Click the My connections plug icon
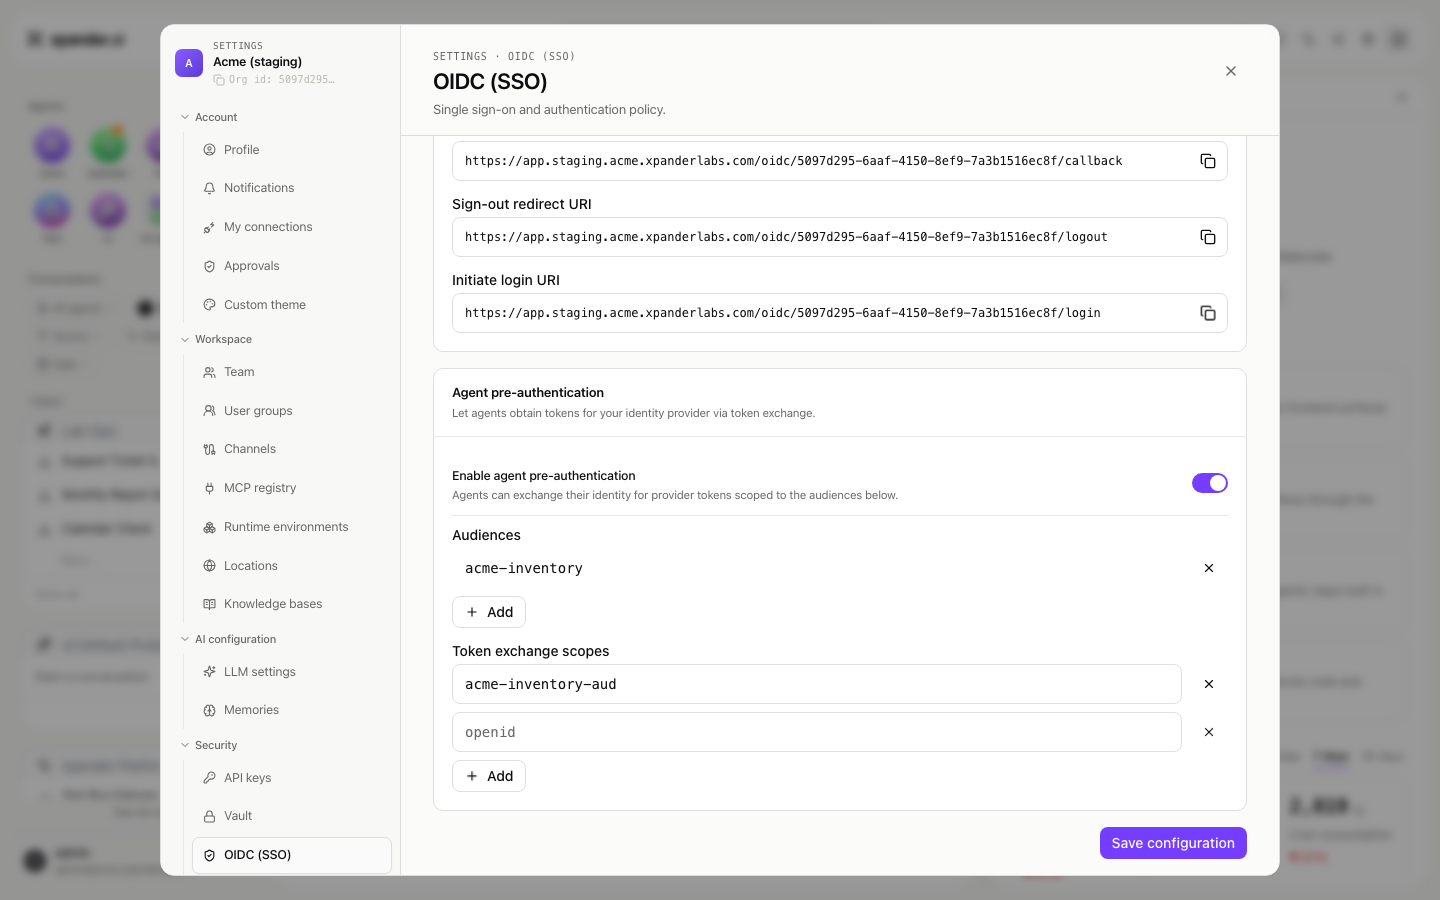 coord(209,227)
